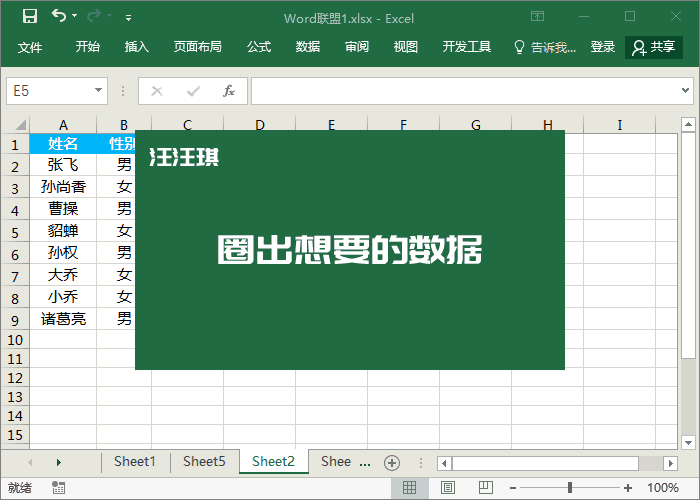The height and width of the screenshot is (500, 700).
Task: Click the 登录 sign-in link
Action: 603,47
